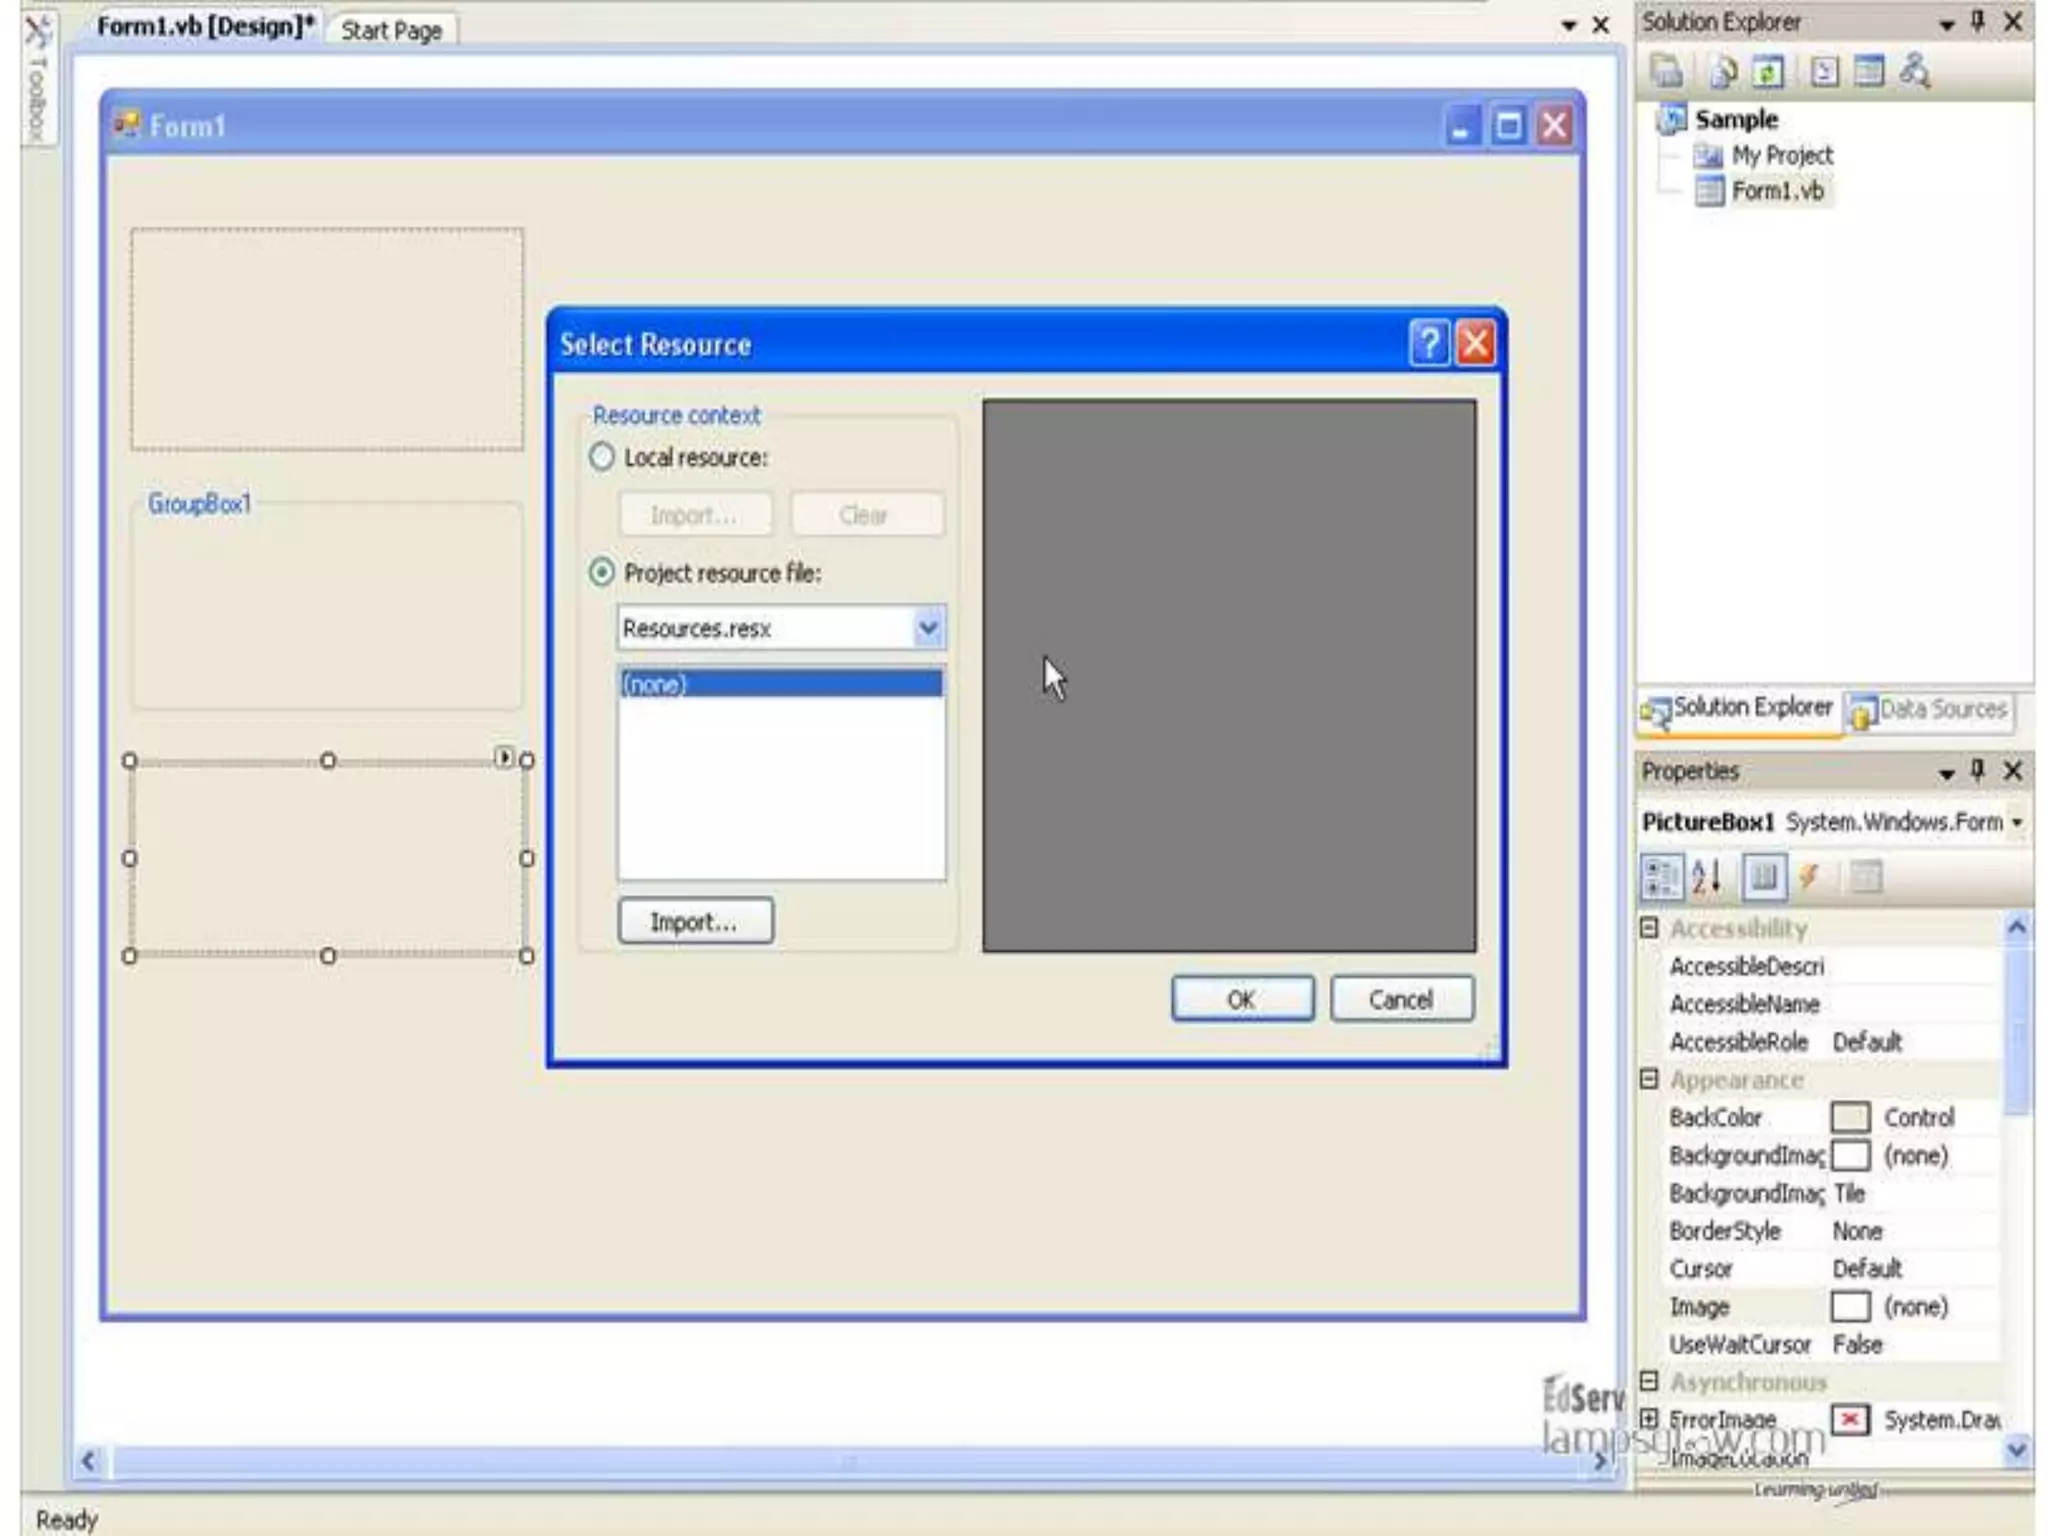Click Cancel in Select Resource dialog

1401,998
